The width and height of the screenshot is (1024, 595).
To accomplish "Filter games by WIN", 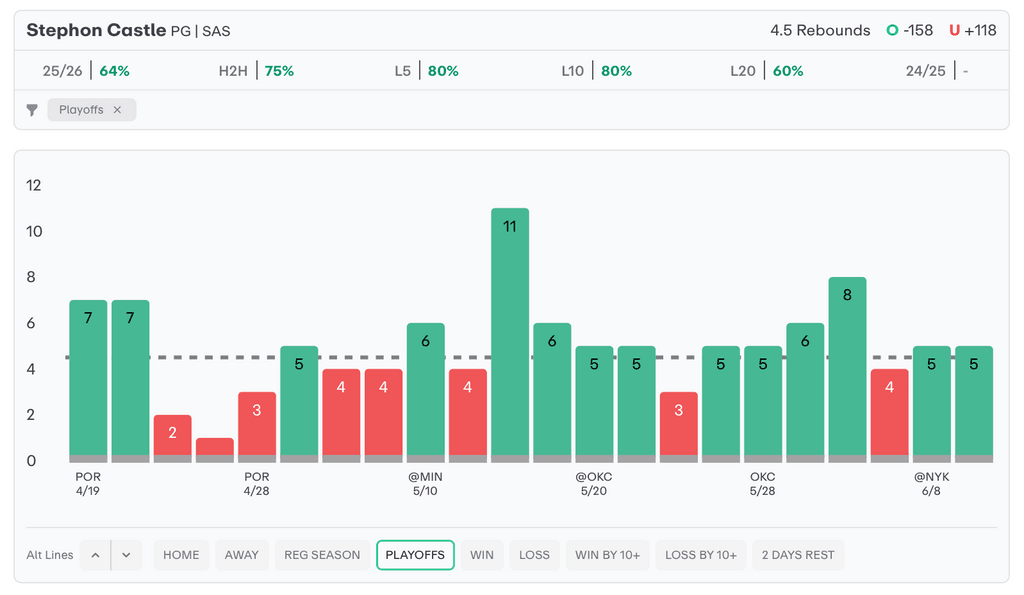I will [482, 555].
